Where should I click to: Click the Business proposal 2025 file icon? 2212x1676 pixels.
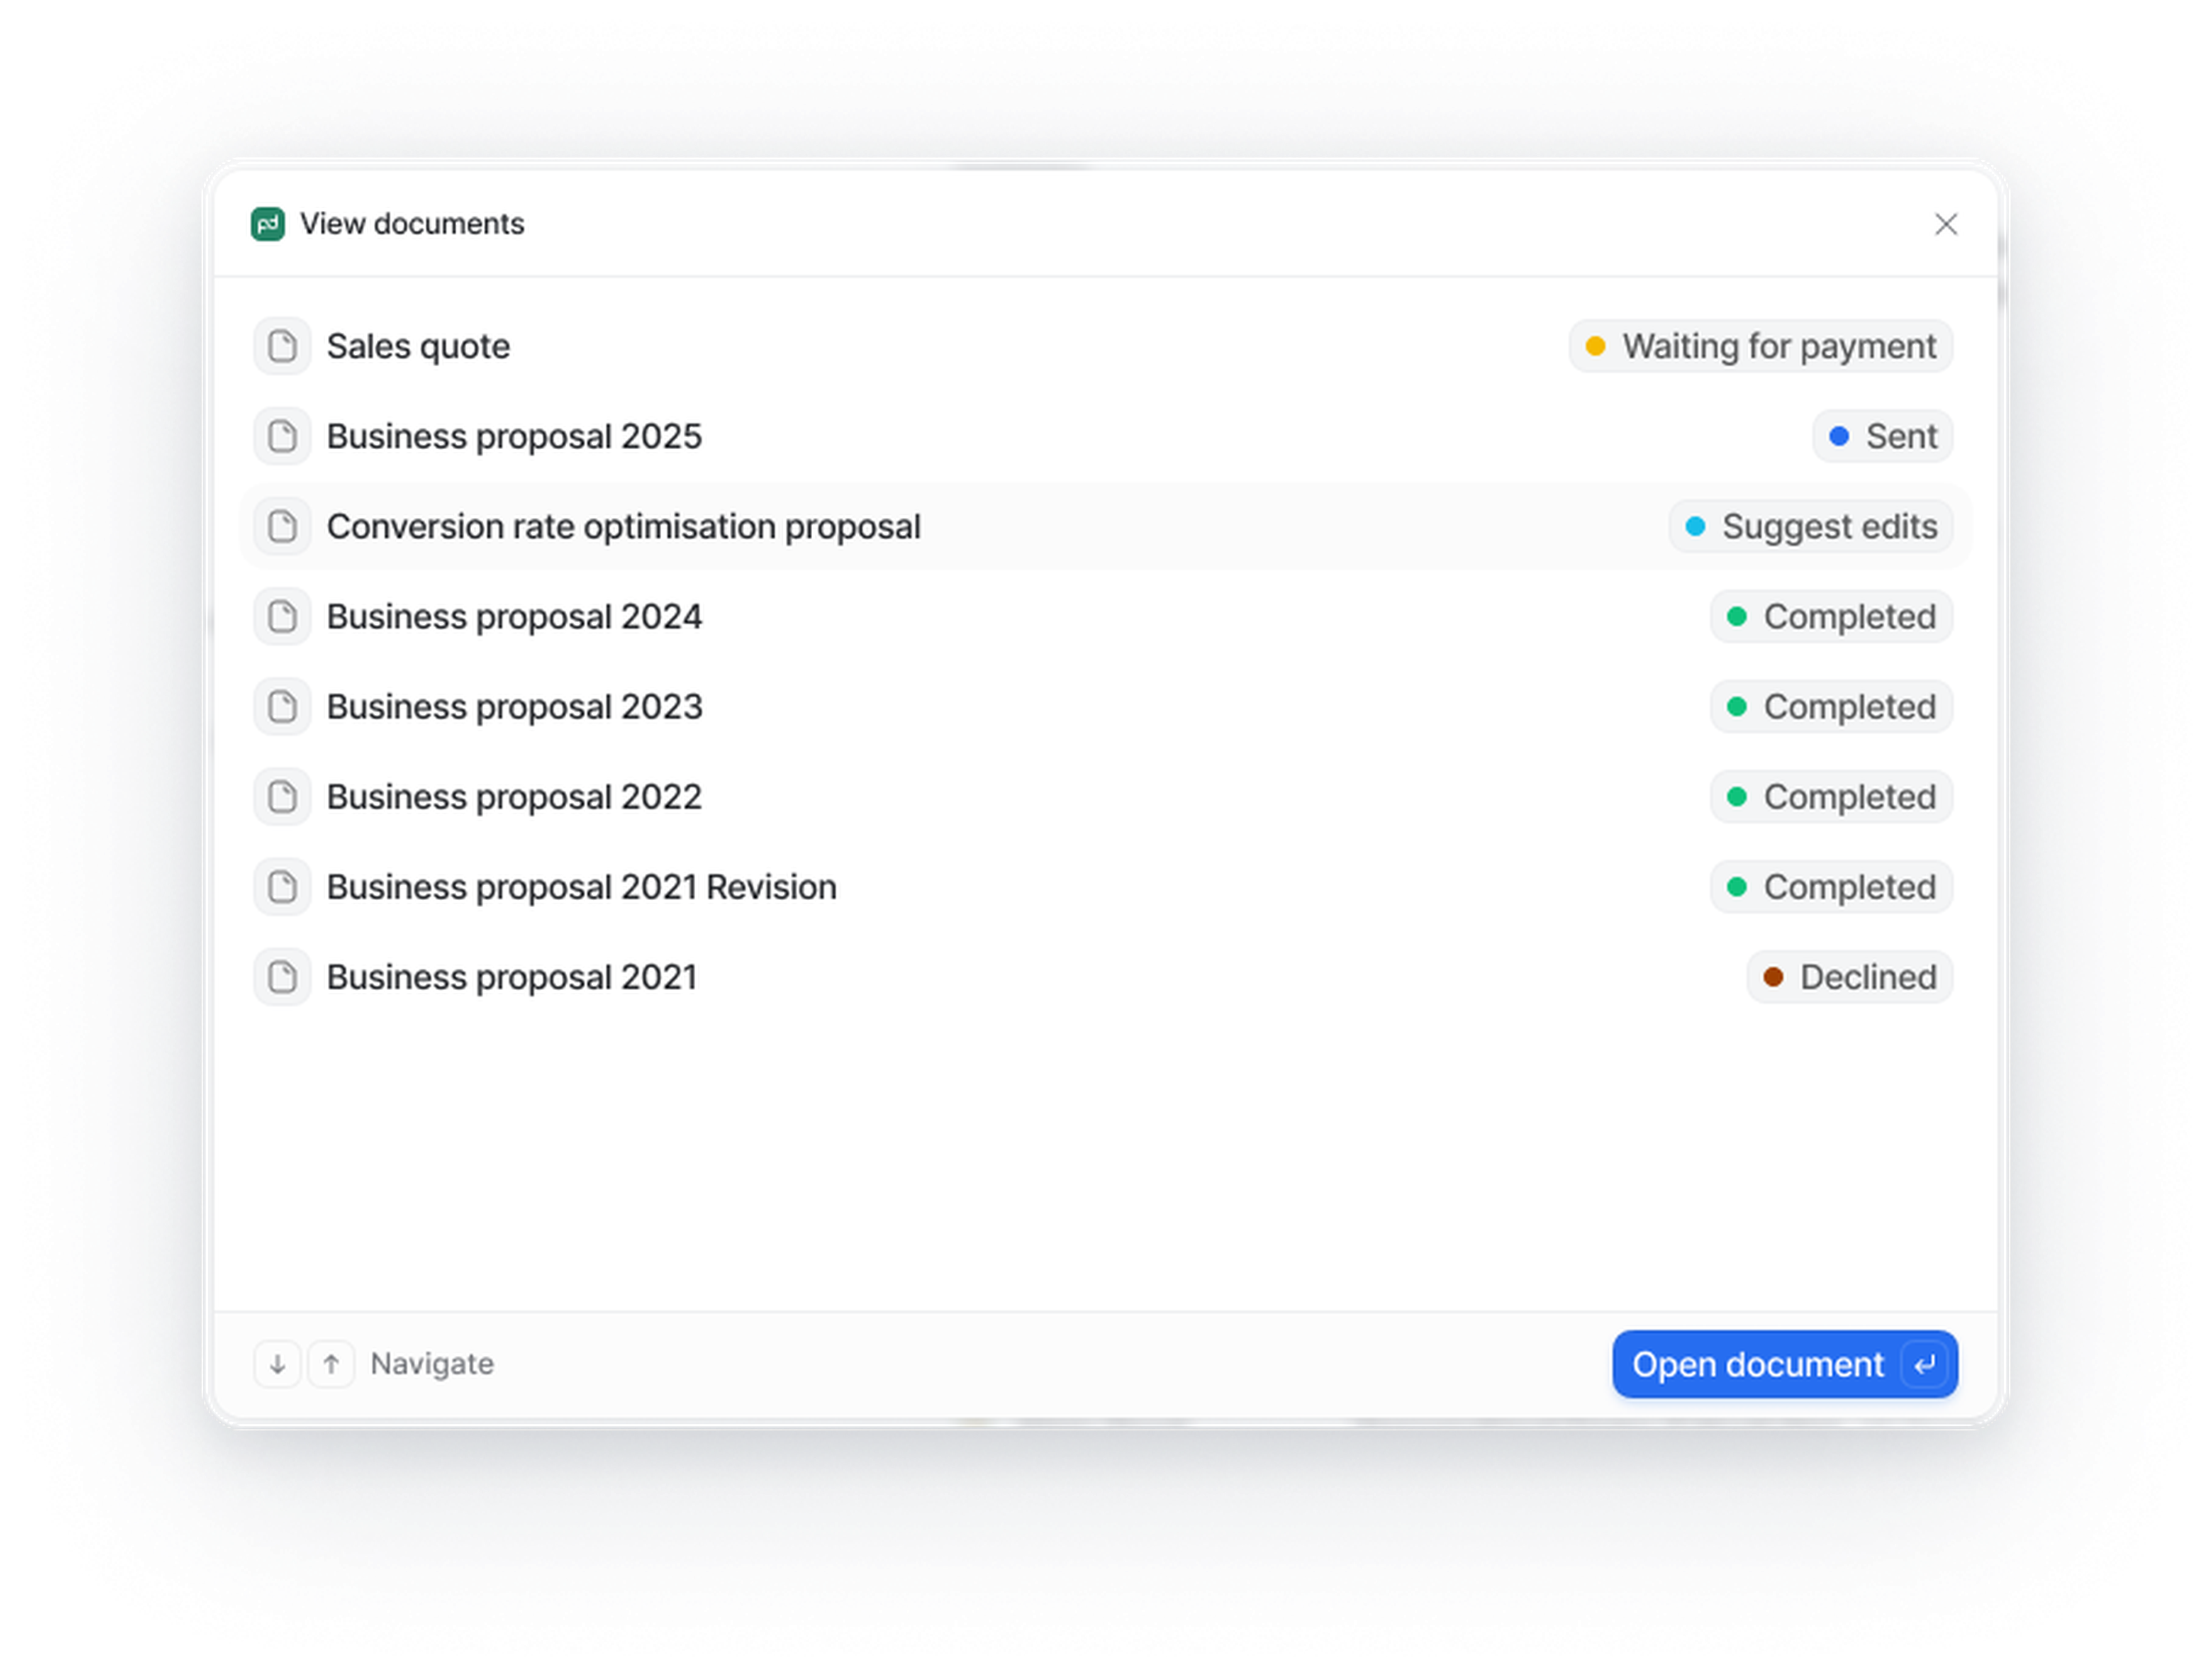coord(282,436)
